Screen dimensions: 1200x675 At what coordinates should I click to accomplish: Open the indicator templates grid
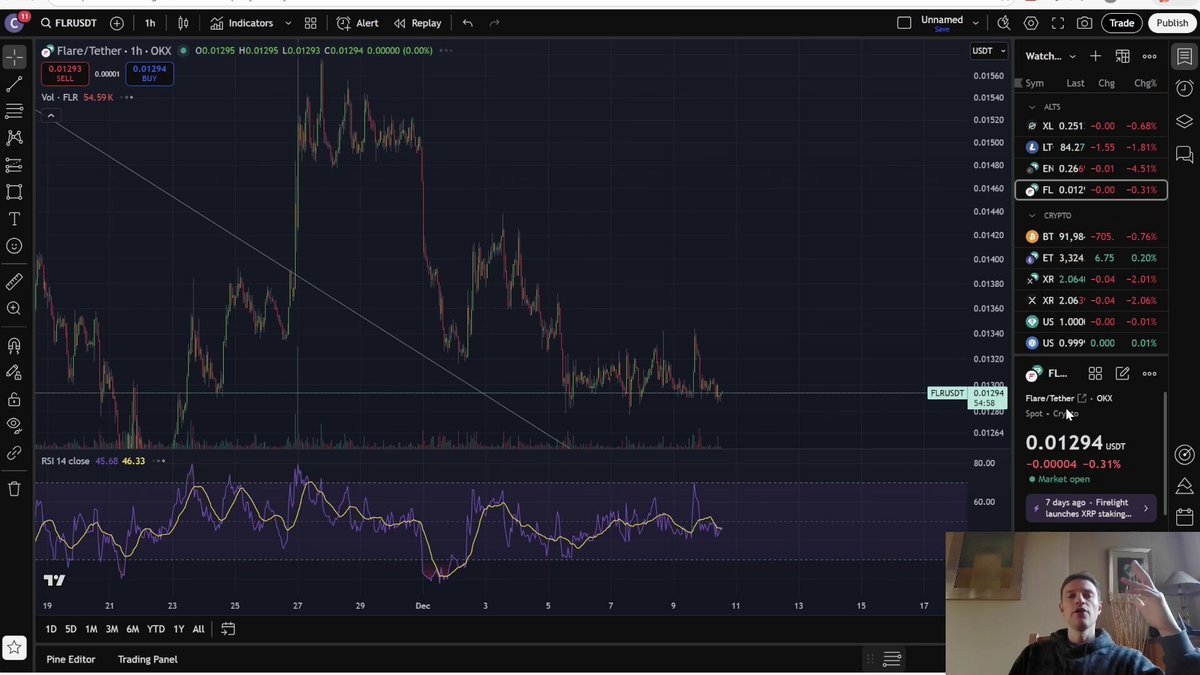(x=311, y=23)
